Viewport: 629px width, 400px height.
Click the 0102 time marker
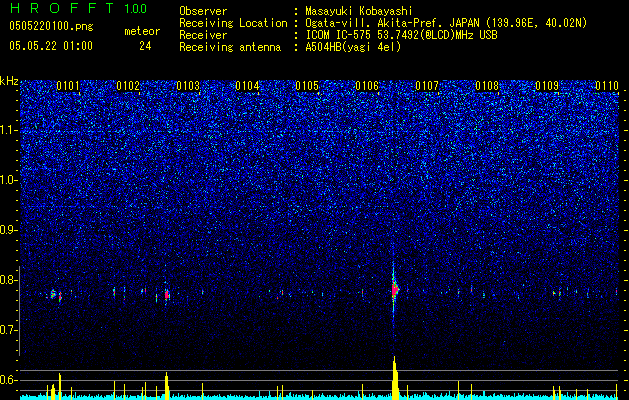click(128, 86)
